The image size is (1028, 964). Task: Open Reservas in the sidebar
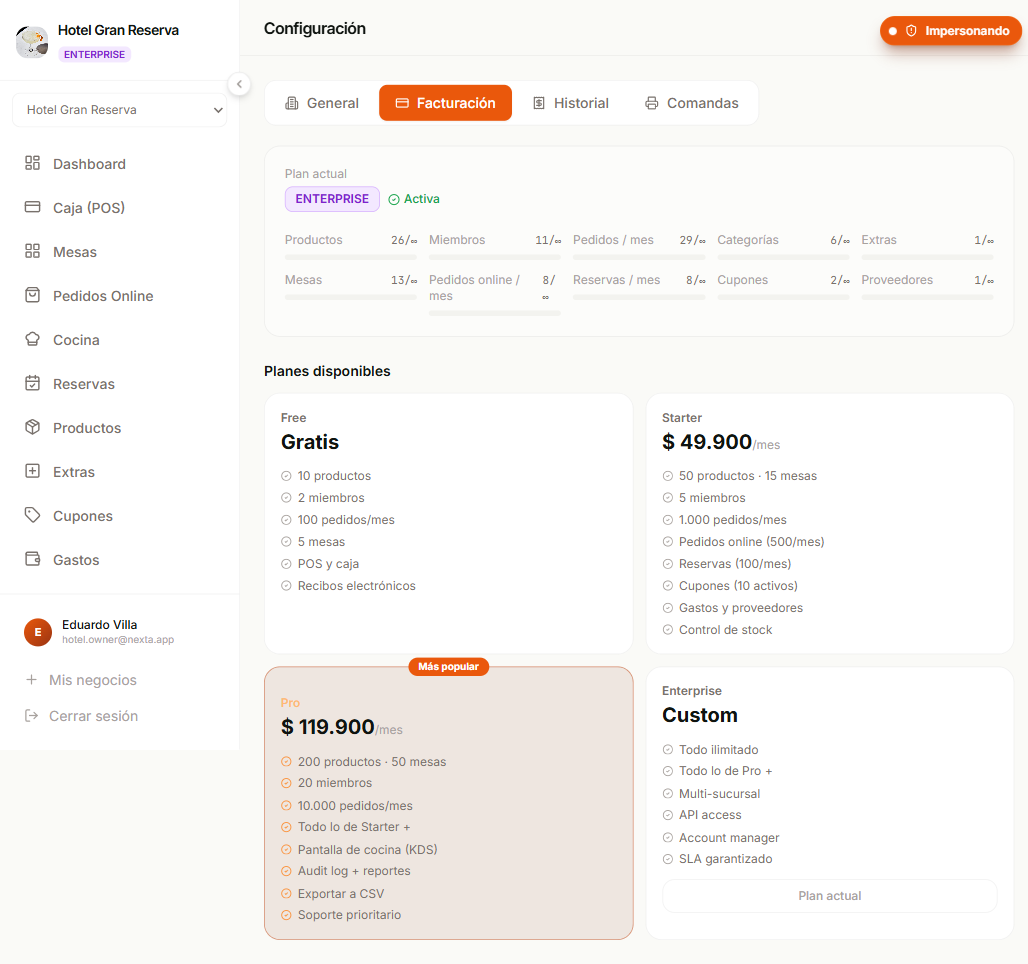point(120,384)
